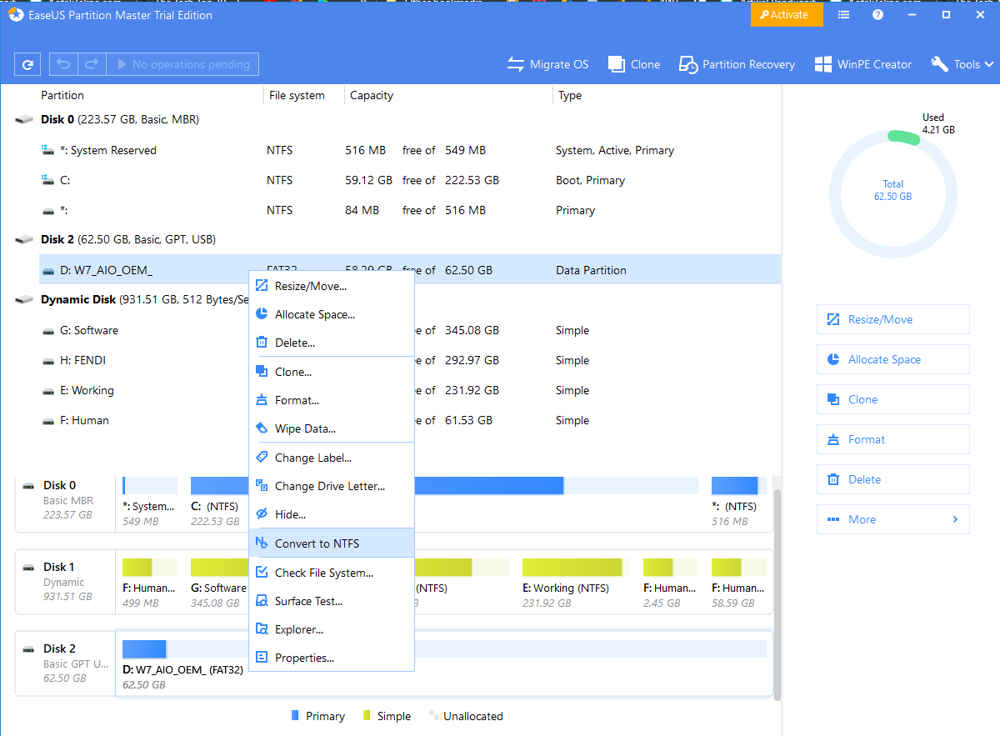Choose Check File System in context menu
1000x736 pixels.
pyautogui.click(x=332, y=573)
